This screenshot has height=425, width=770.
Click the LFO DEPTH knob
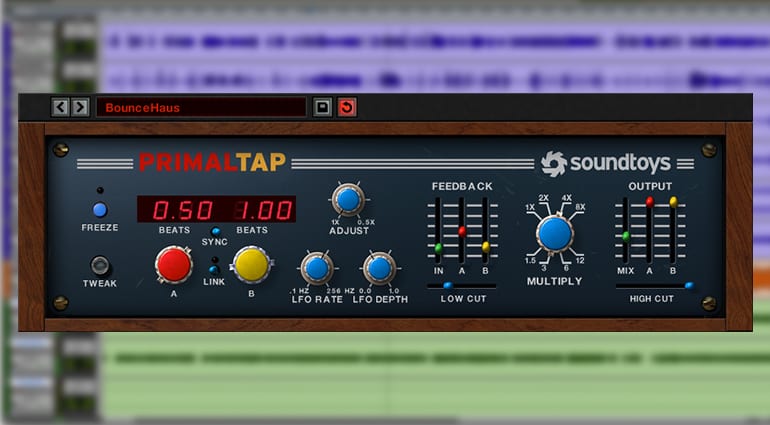point(379,268)
